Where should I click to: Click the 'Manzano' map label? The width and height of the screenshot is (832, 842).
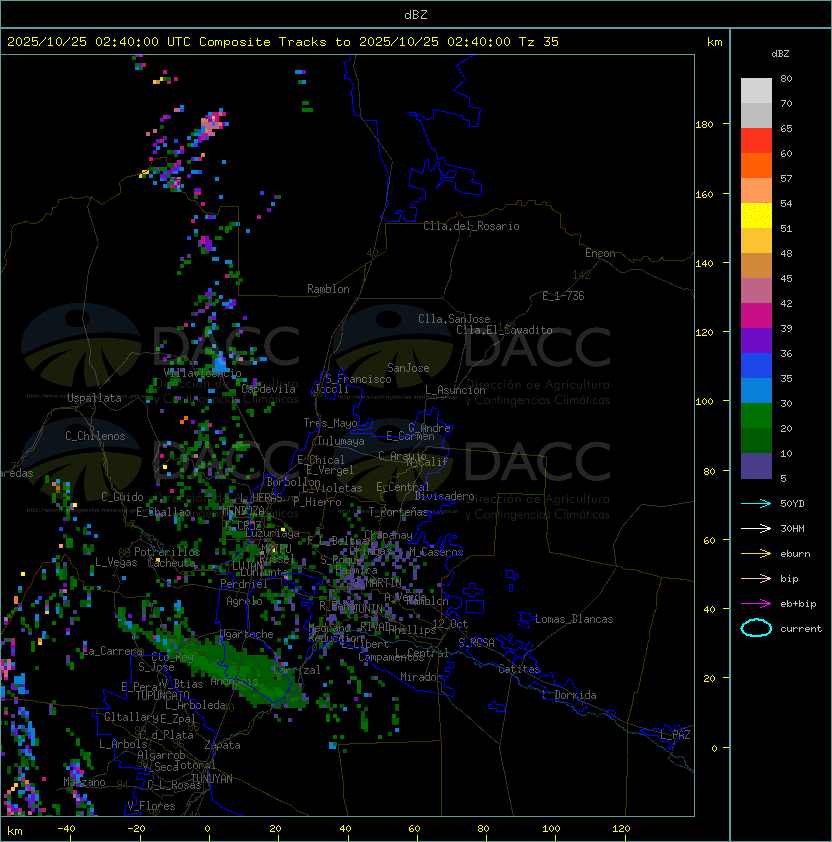click(84, 782)
